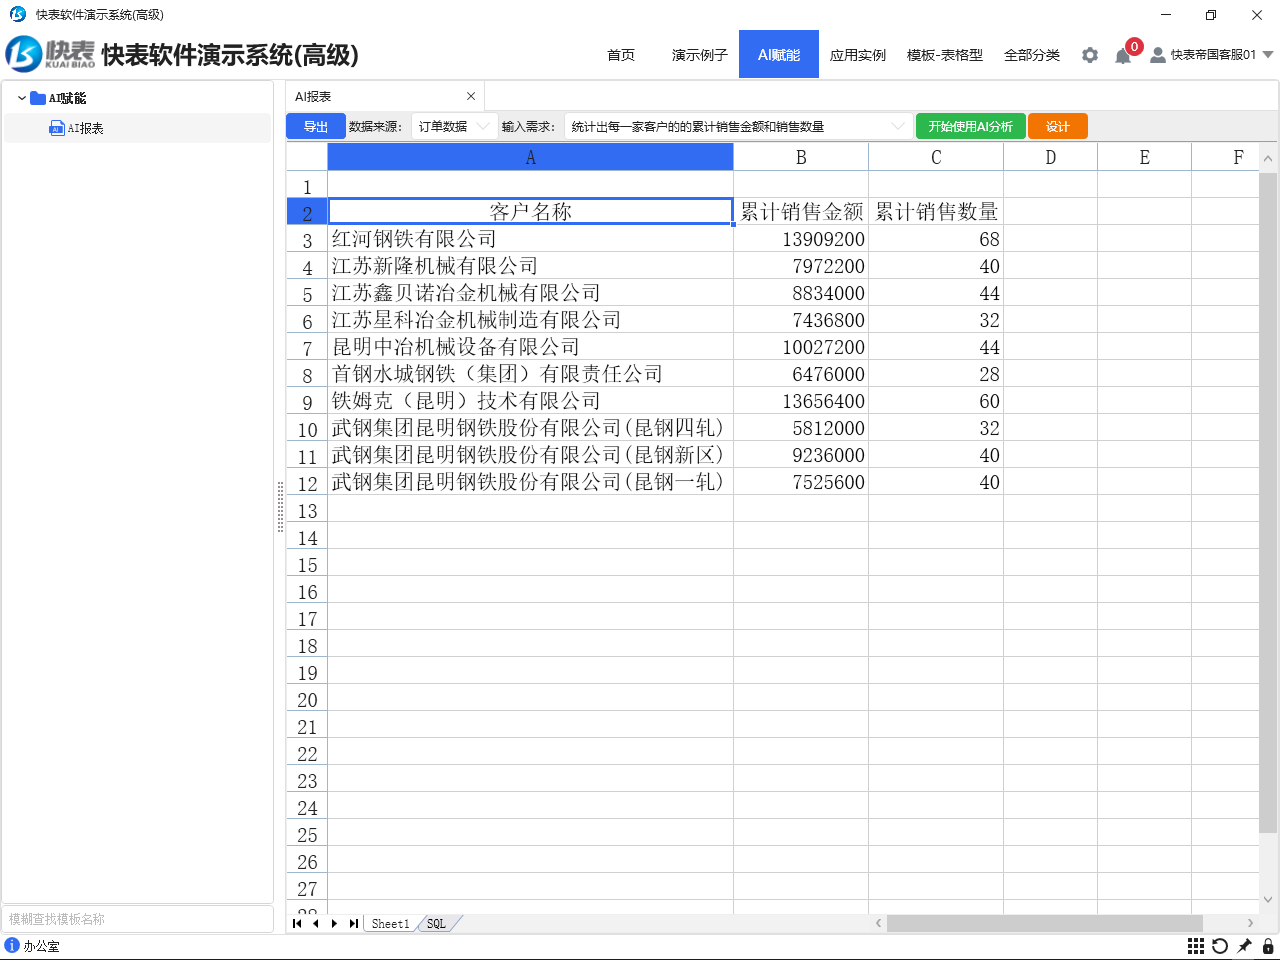The image size is (1280, 960).
Task: Select column B header
Action: [x=801, y=157]
